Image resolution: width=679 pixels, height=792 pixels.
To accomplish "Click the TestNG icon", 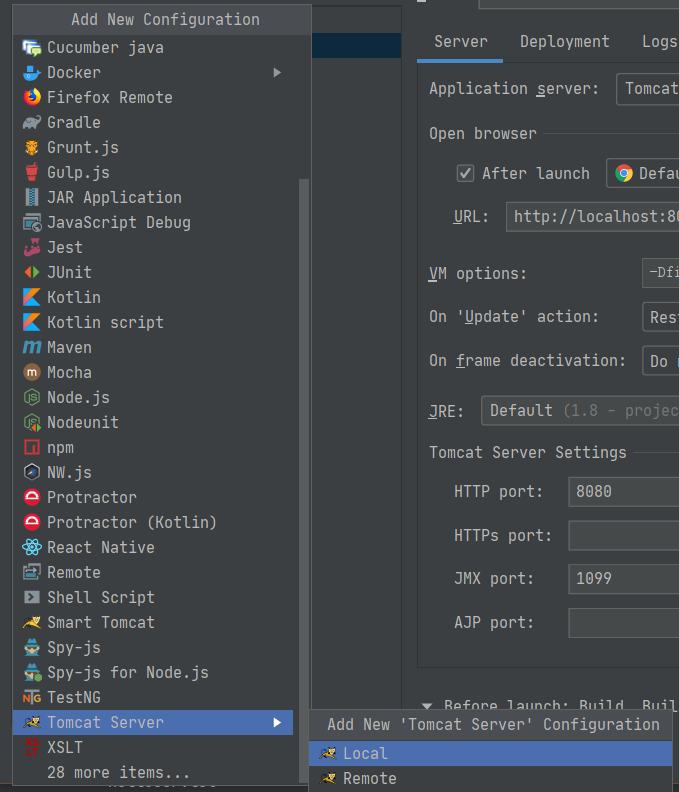I will pyautogui.click(x=31, y=698).
